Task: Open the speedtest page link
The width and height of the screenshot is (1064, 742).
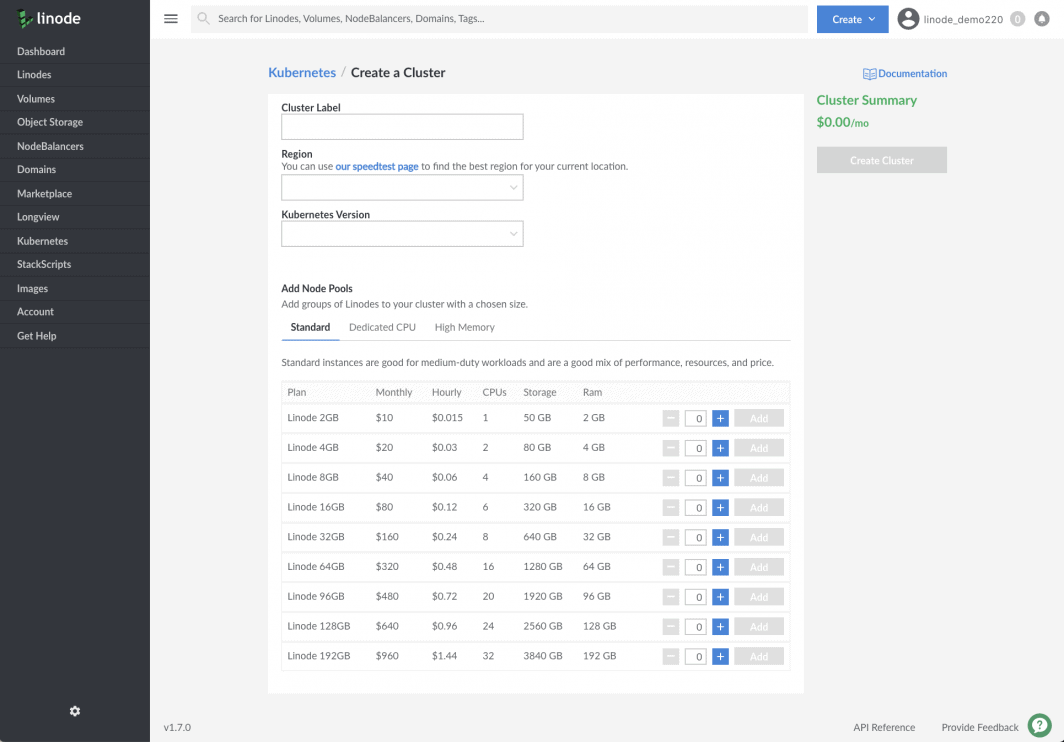Action: pyautogui.click(x=377, y=167)
